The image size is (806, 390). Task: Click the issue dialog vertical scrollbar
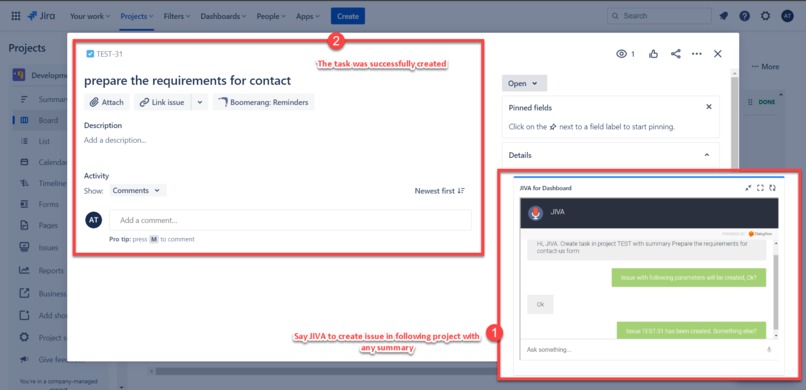click(735, 123)
